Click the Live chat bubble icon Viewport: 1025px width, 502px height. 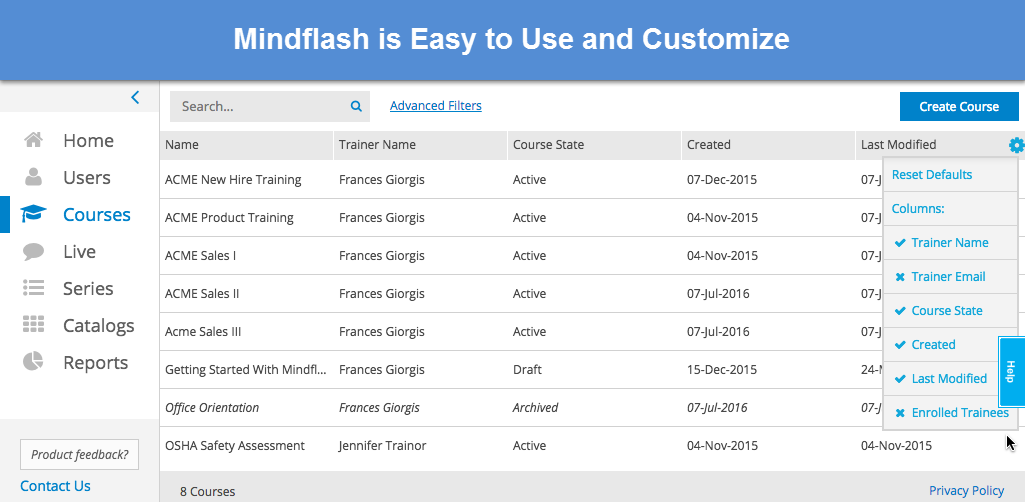pyautogui.click(x=34, y=252)
